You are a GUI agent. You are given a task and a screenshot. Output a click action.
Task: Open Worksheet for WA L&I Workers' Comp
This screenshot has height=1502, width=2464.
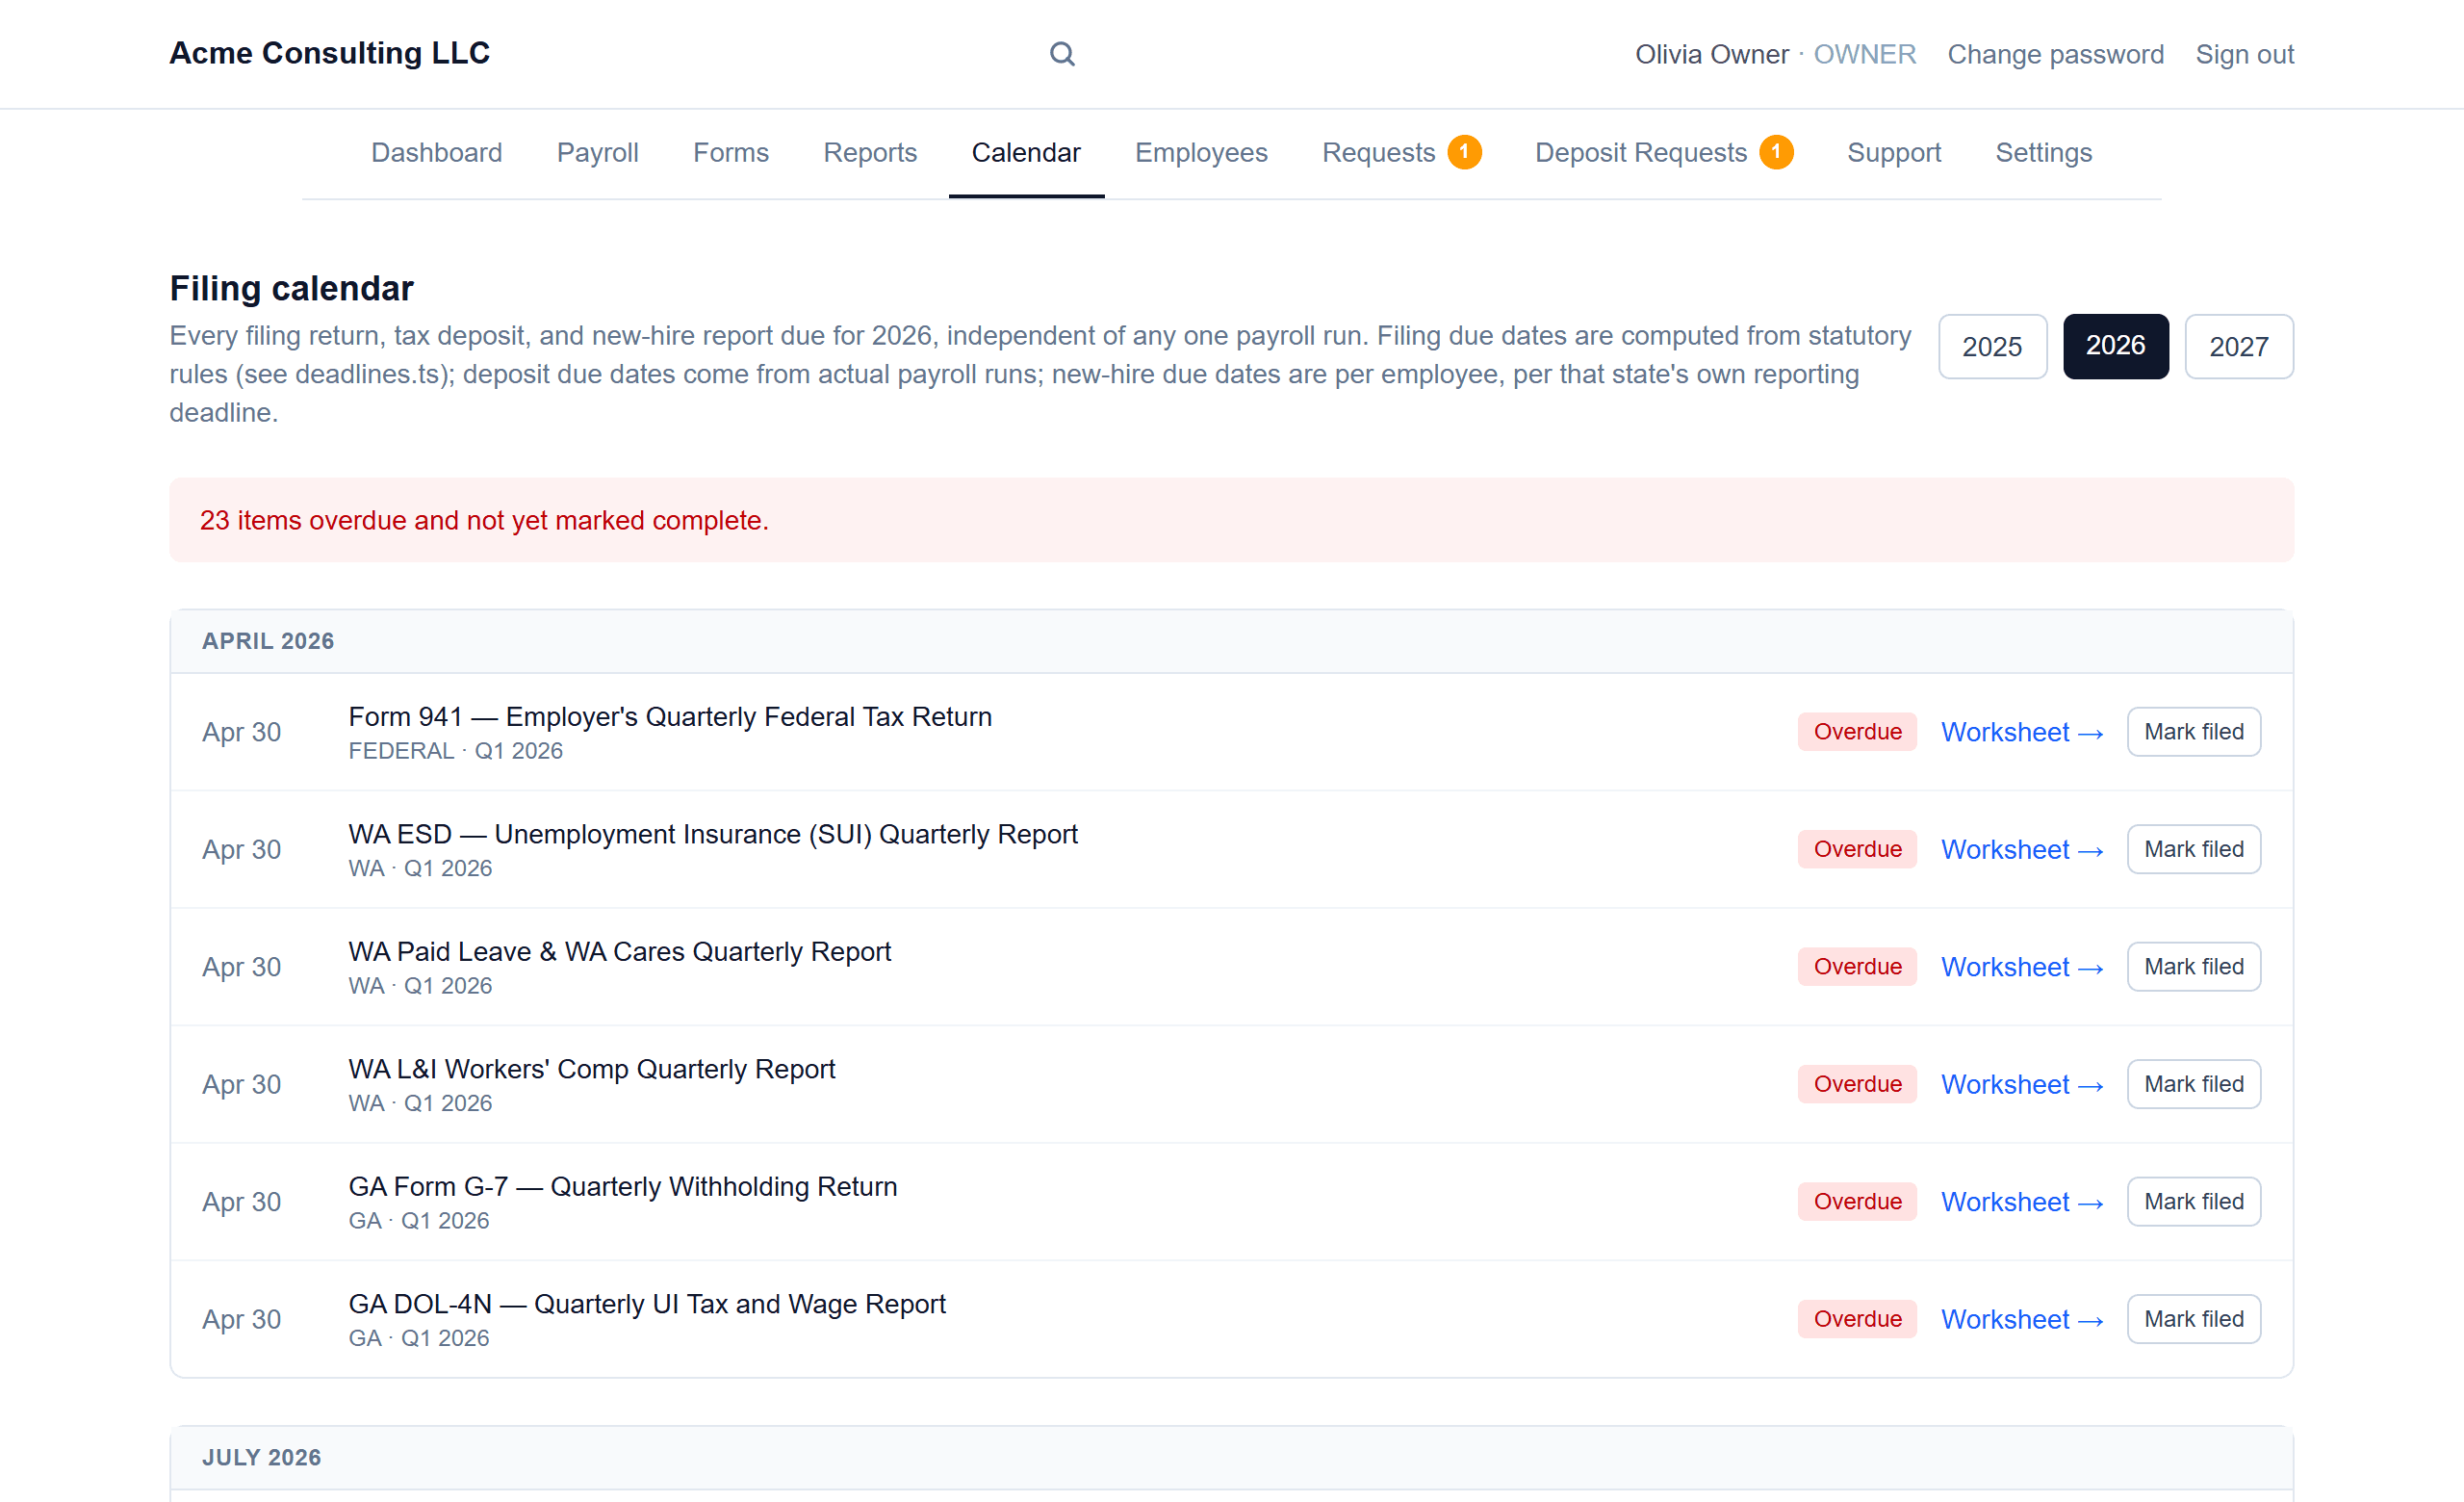click(2022, 1084)
